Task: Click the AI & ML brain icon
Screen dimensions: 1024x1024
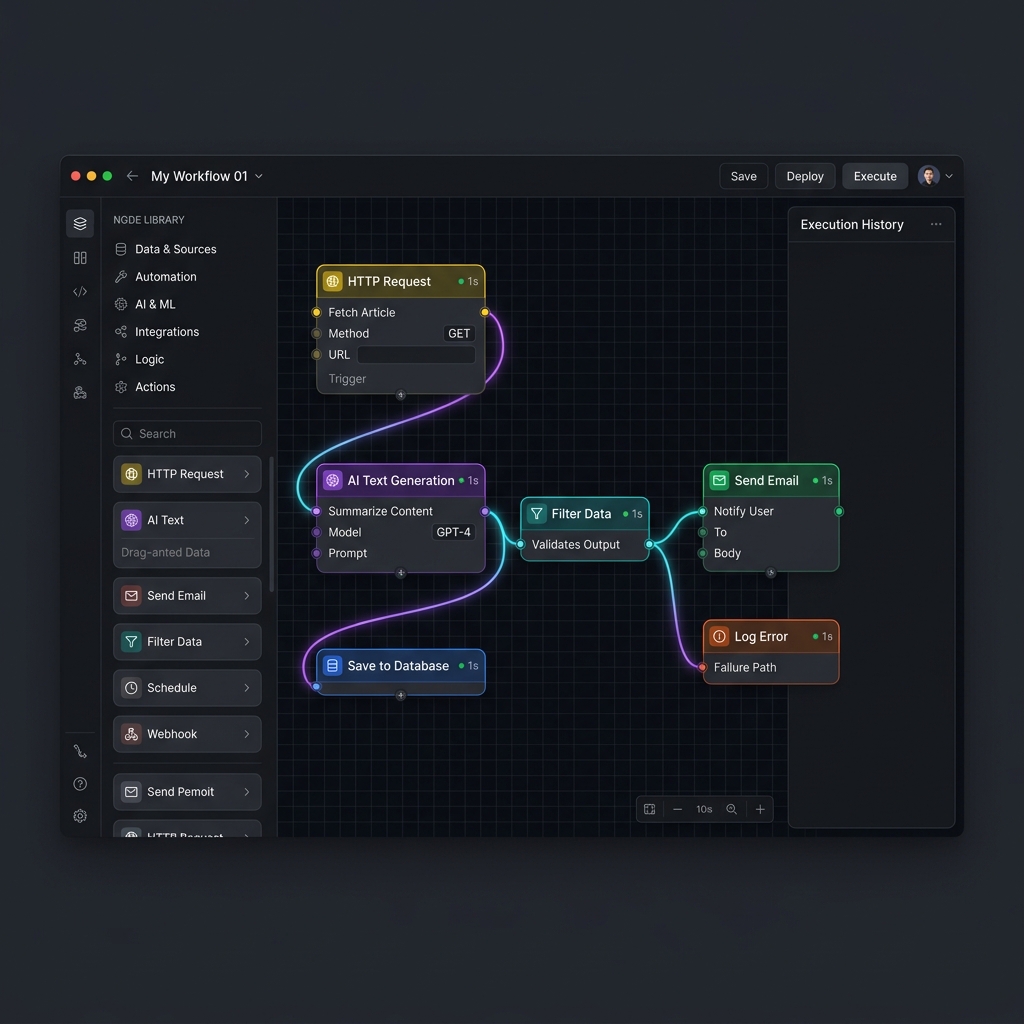Action: tap(120, 304)
